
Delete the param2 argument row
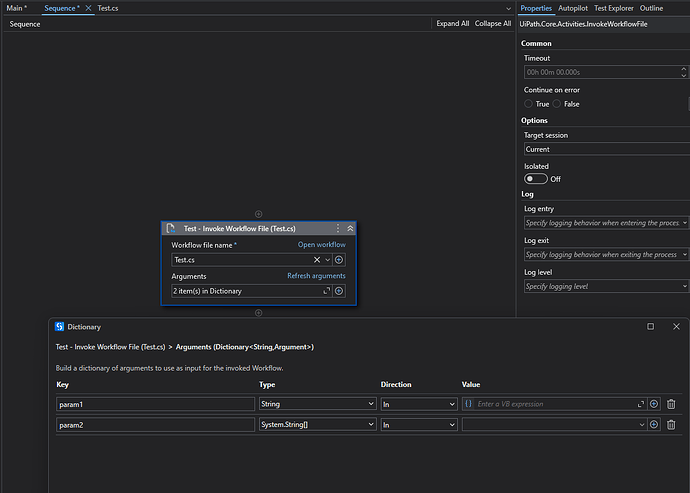671,425
